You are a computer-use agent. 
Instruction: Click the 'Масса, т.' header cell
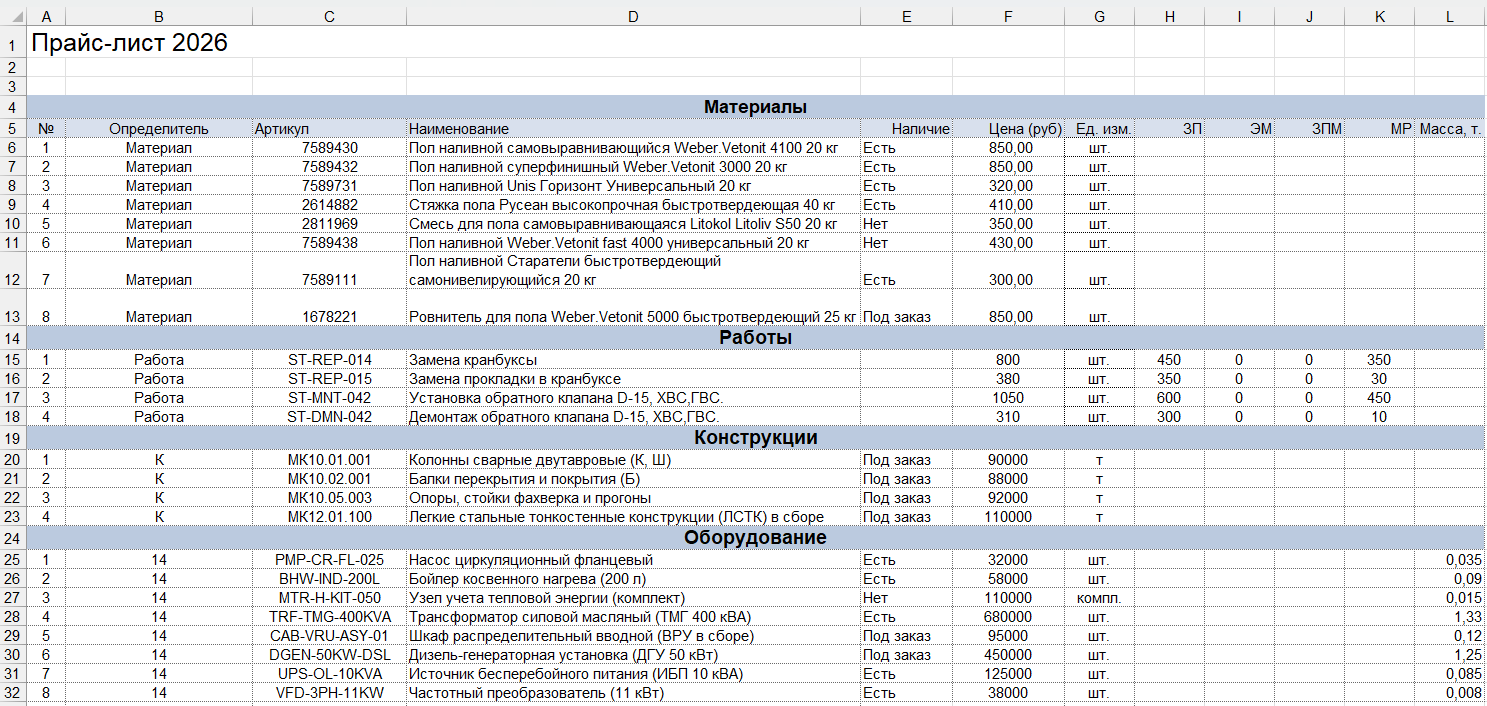point(1450,129)
